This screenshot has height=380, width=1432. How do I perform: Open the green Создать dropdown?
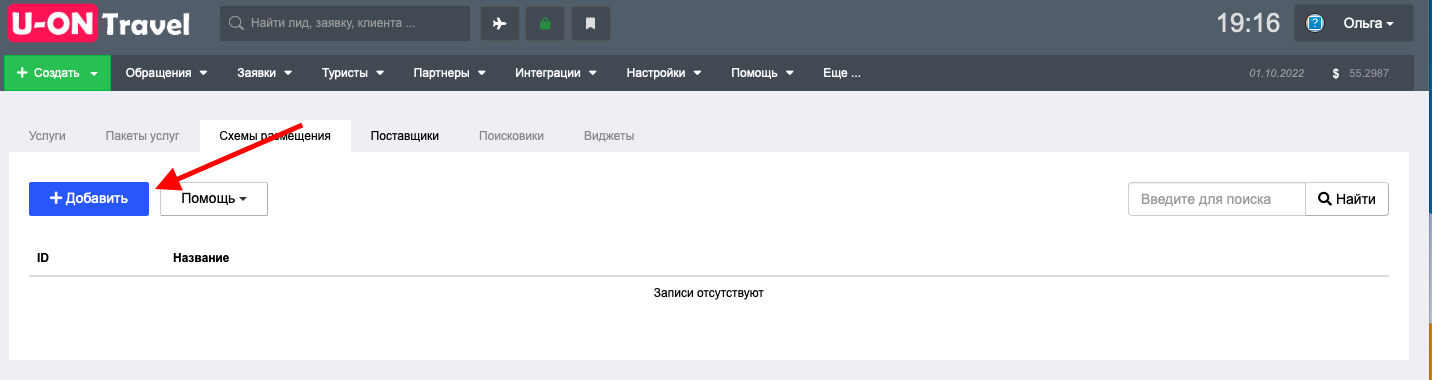coord(57,73)
